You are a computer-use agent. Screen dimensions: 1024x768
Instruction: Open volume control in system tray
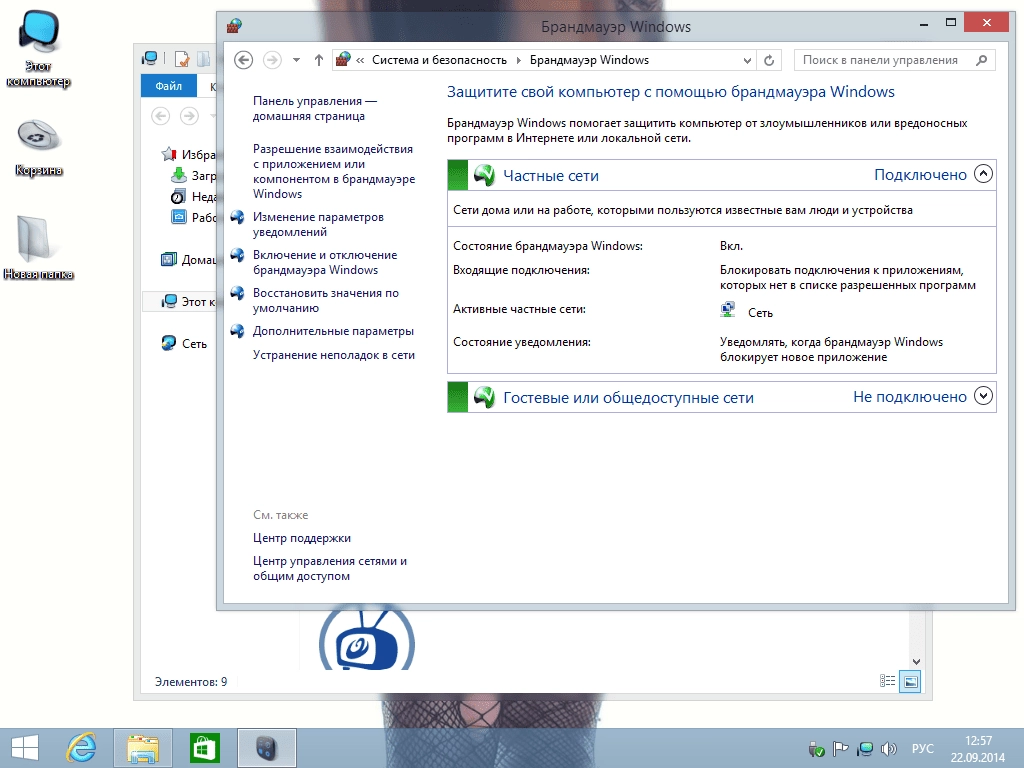click(x=888, y=749)
